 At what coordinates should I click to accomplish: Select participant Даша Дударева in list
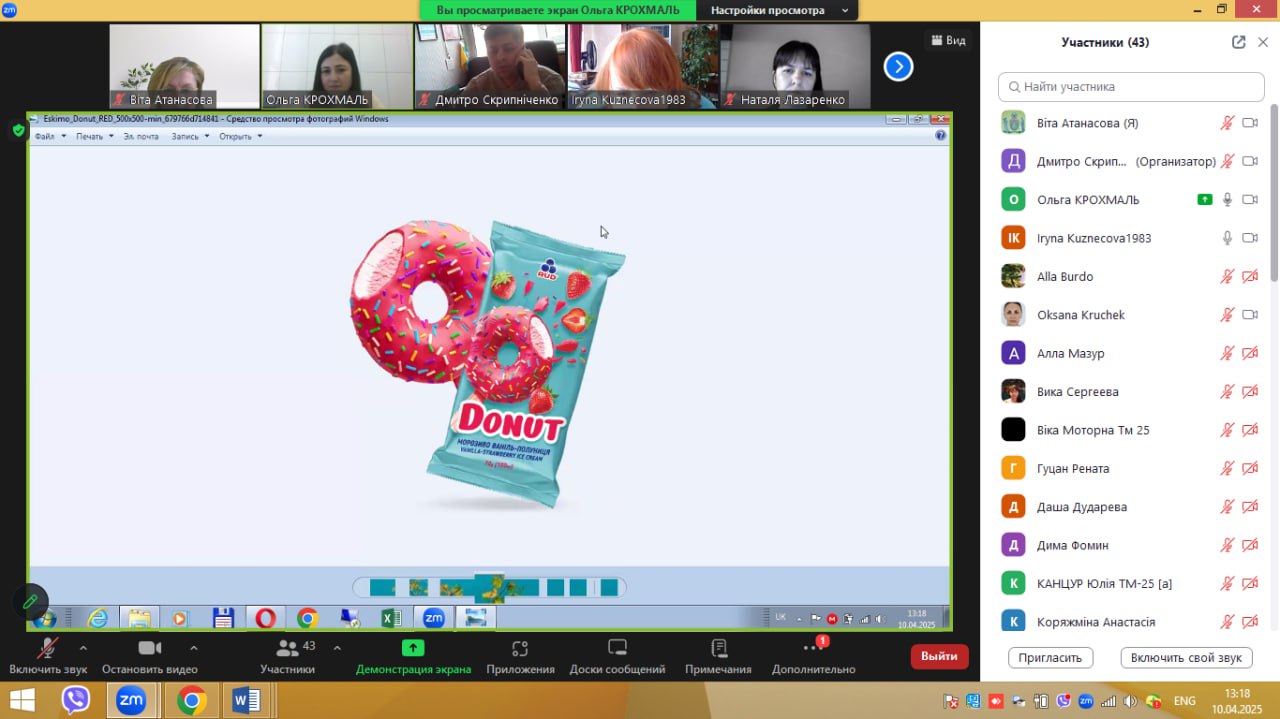point(1131,507)
